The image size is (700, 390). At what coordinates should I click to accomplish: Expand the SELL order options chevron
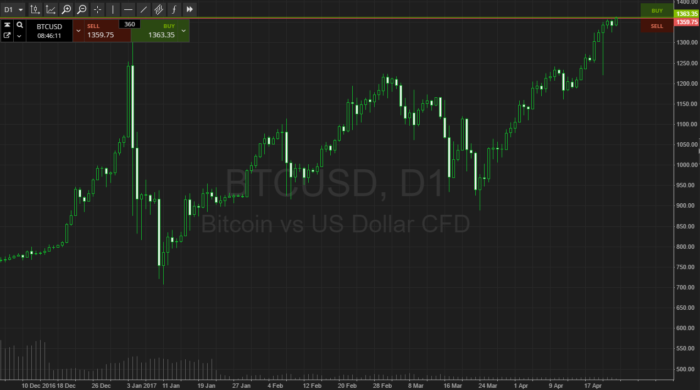pos(78,31)
